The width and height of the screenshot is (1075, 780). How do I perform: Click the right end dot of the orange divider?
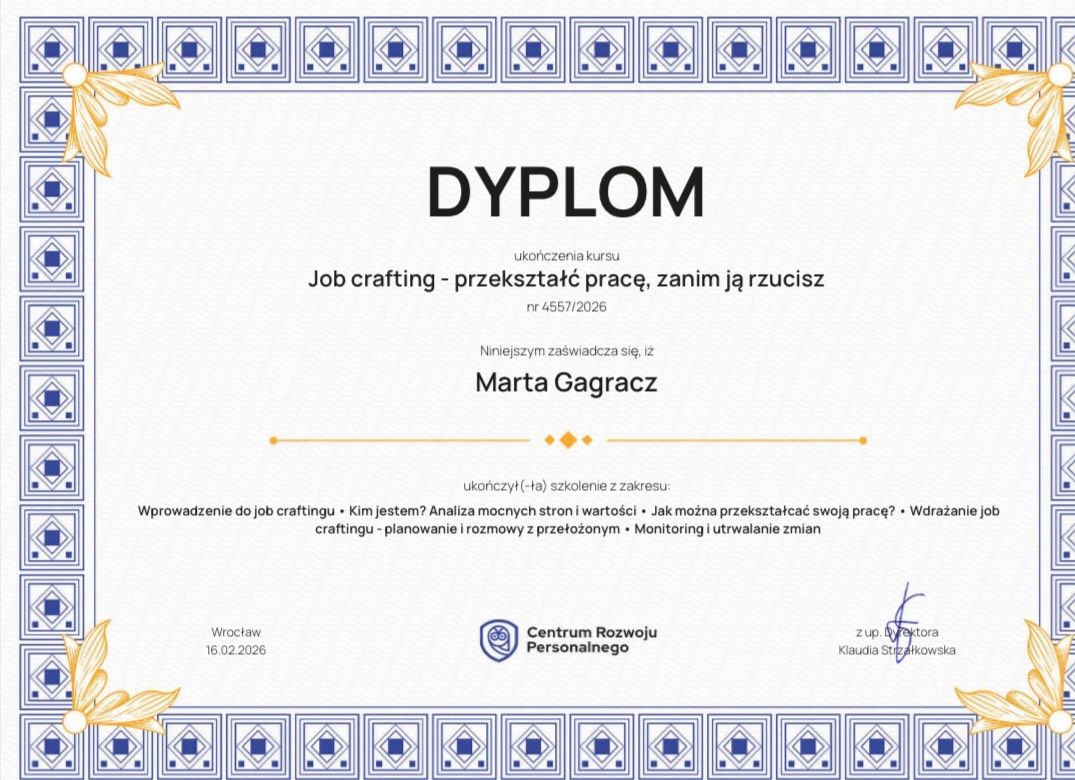coord(863,440)
